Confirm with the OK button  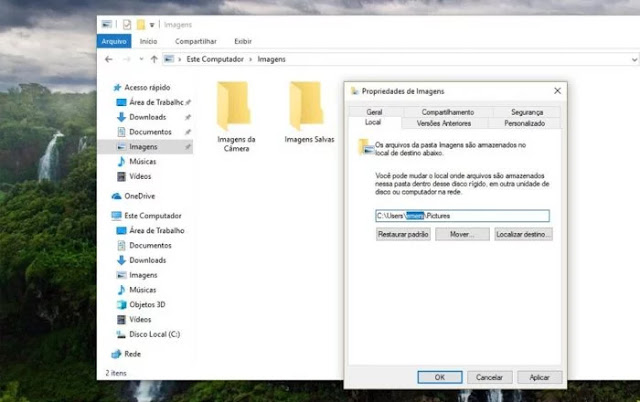tap(440, 378)
